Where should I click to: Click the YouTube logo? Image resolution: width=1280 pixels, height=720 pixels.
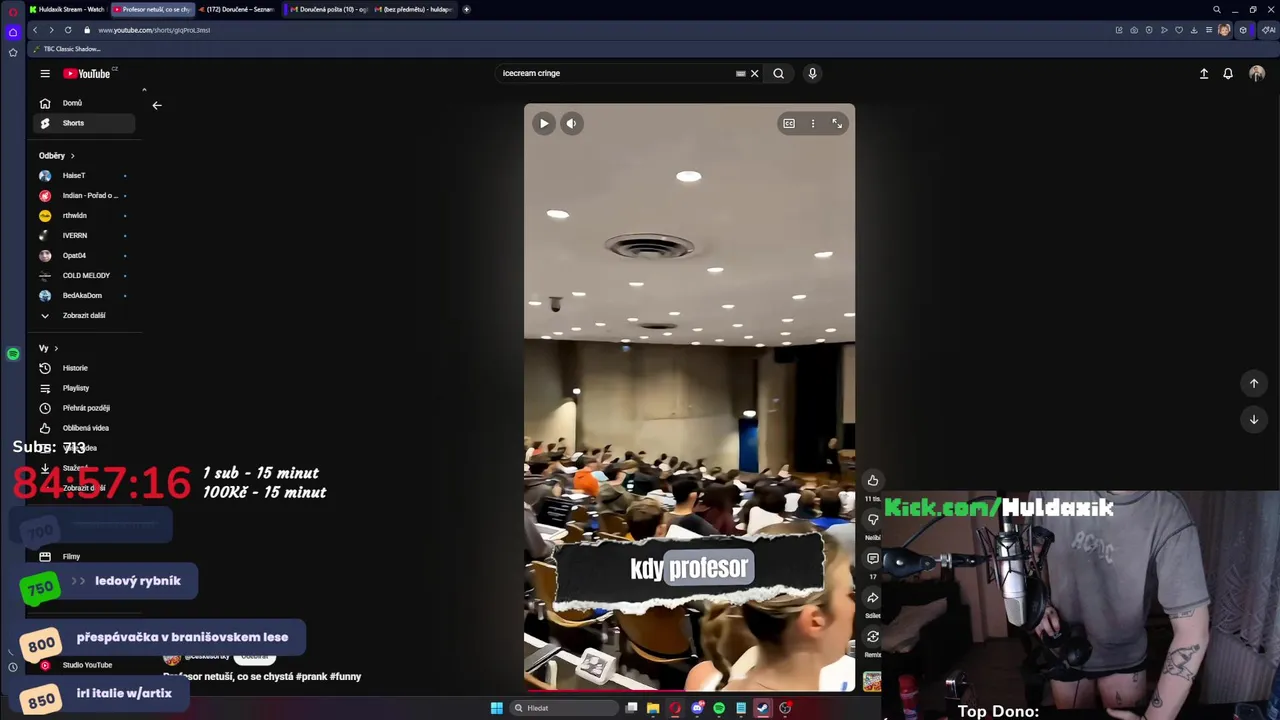click(89, 73)
